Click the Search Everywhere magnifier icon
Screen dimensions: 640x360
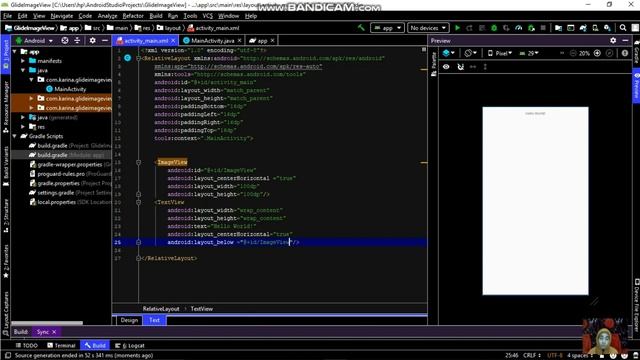[x=623, y=28]
